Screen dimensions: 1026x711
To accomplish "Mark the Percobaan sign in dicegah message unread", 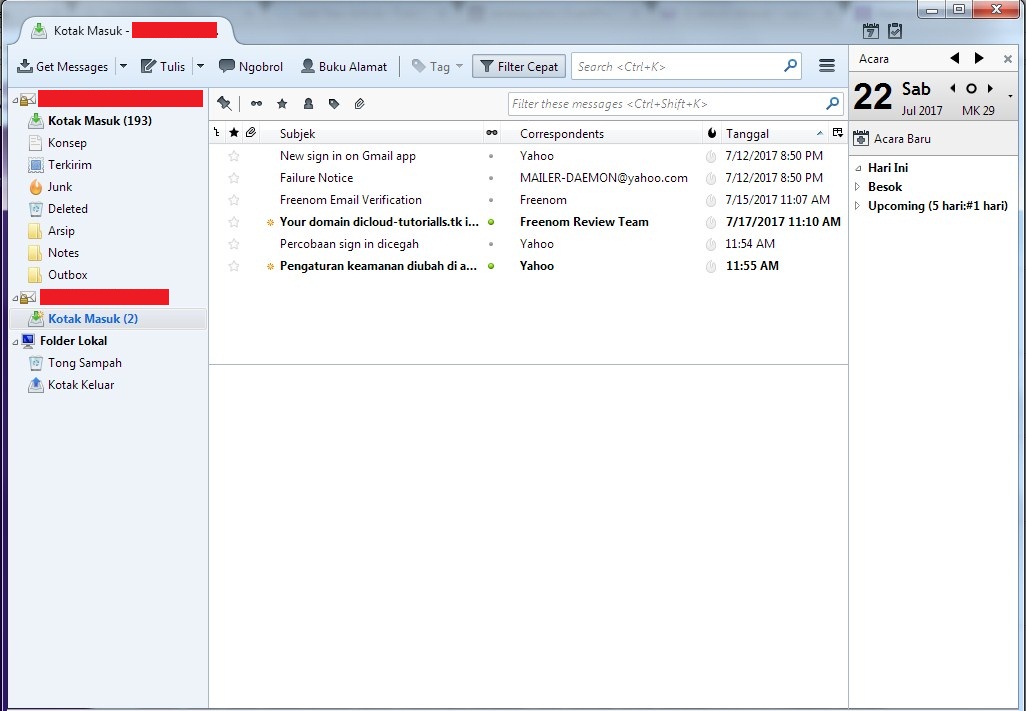I will [x=490, y=244].
